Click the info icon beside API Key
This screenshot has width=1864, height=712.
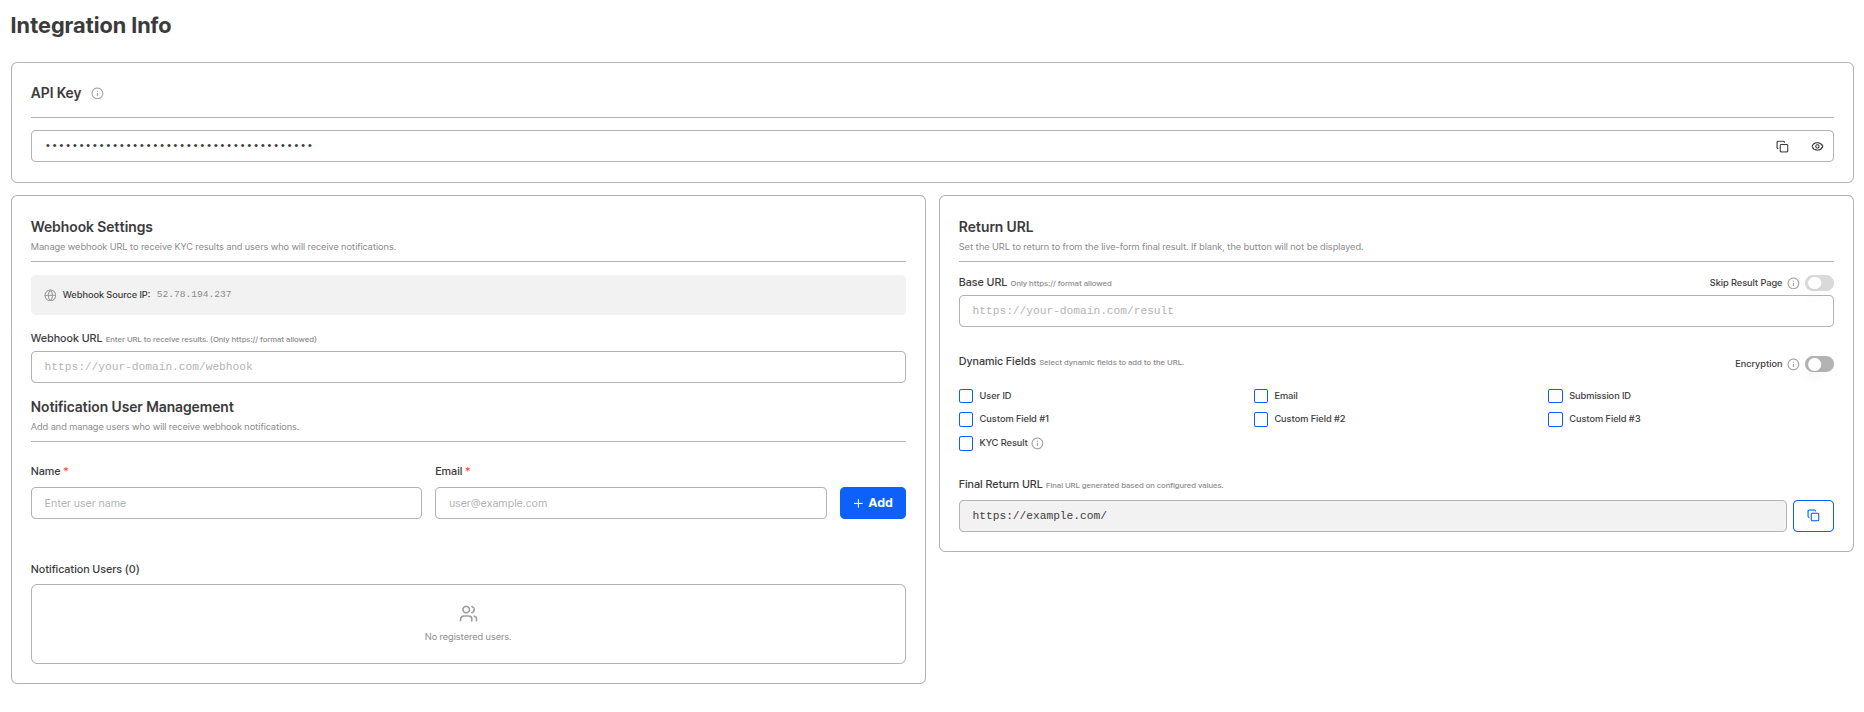[97, 94]
